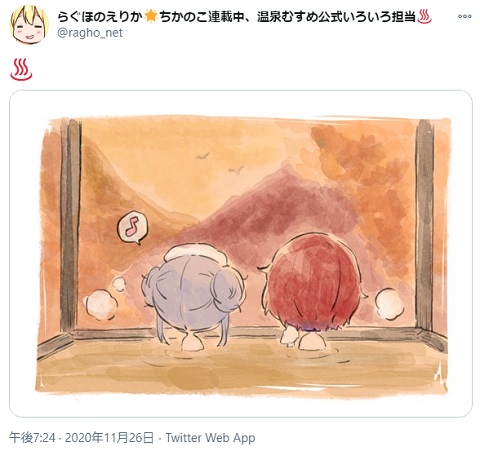Open the tweet's three-dot more options menu
This screenshot has height=450, width=480.
coord(464,16)
